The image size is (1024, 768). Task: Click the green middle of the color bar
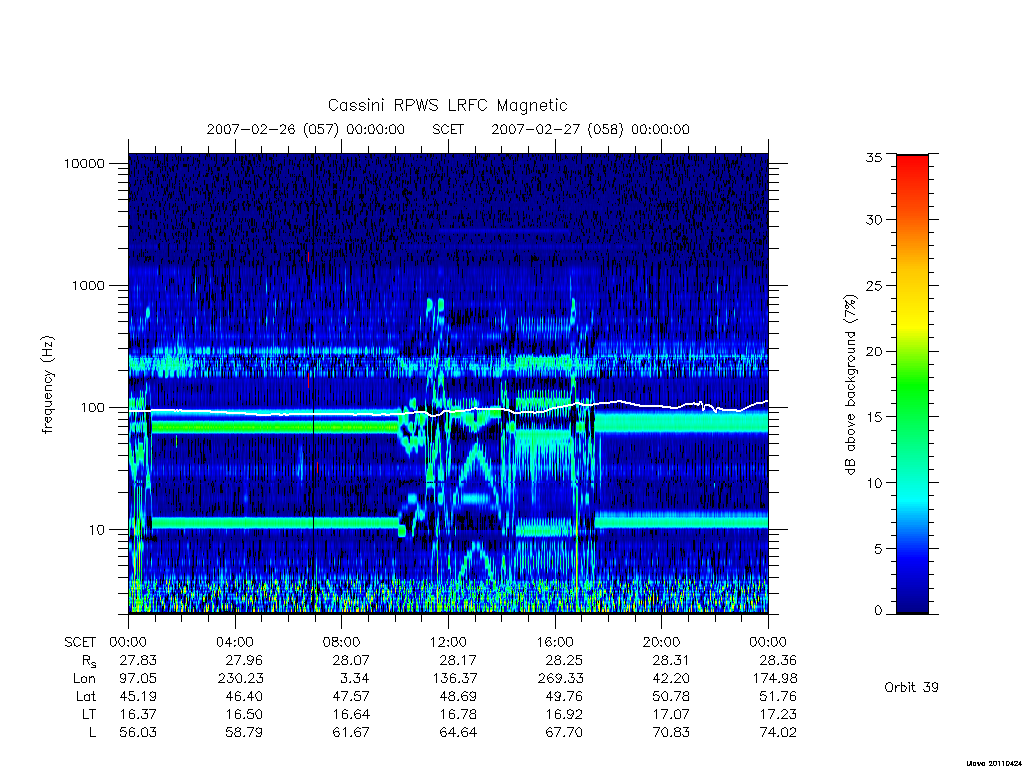[x=912, y=385]
